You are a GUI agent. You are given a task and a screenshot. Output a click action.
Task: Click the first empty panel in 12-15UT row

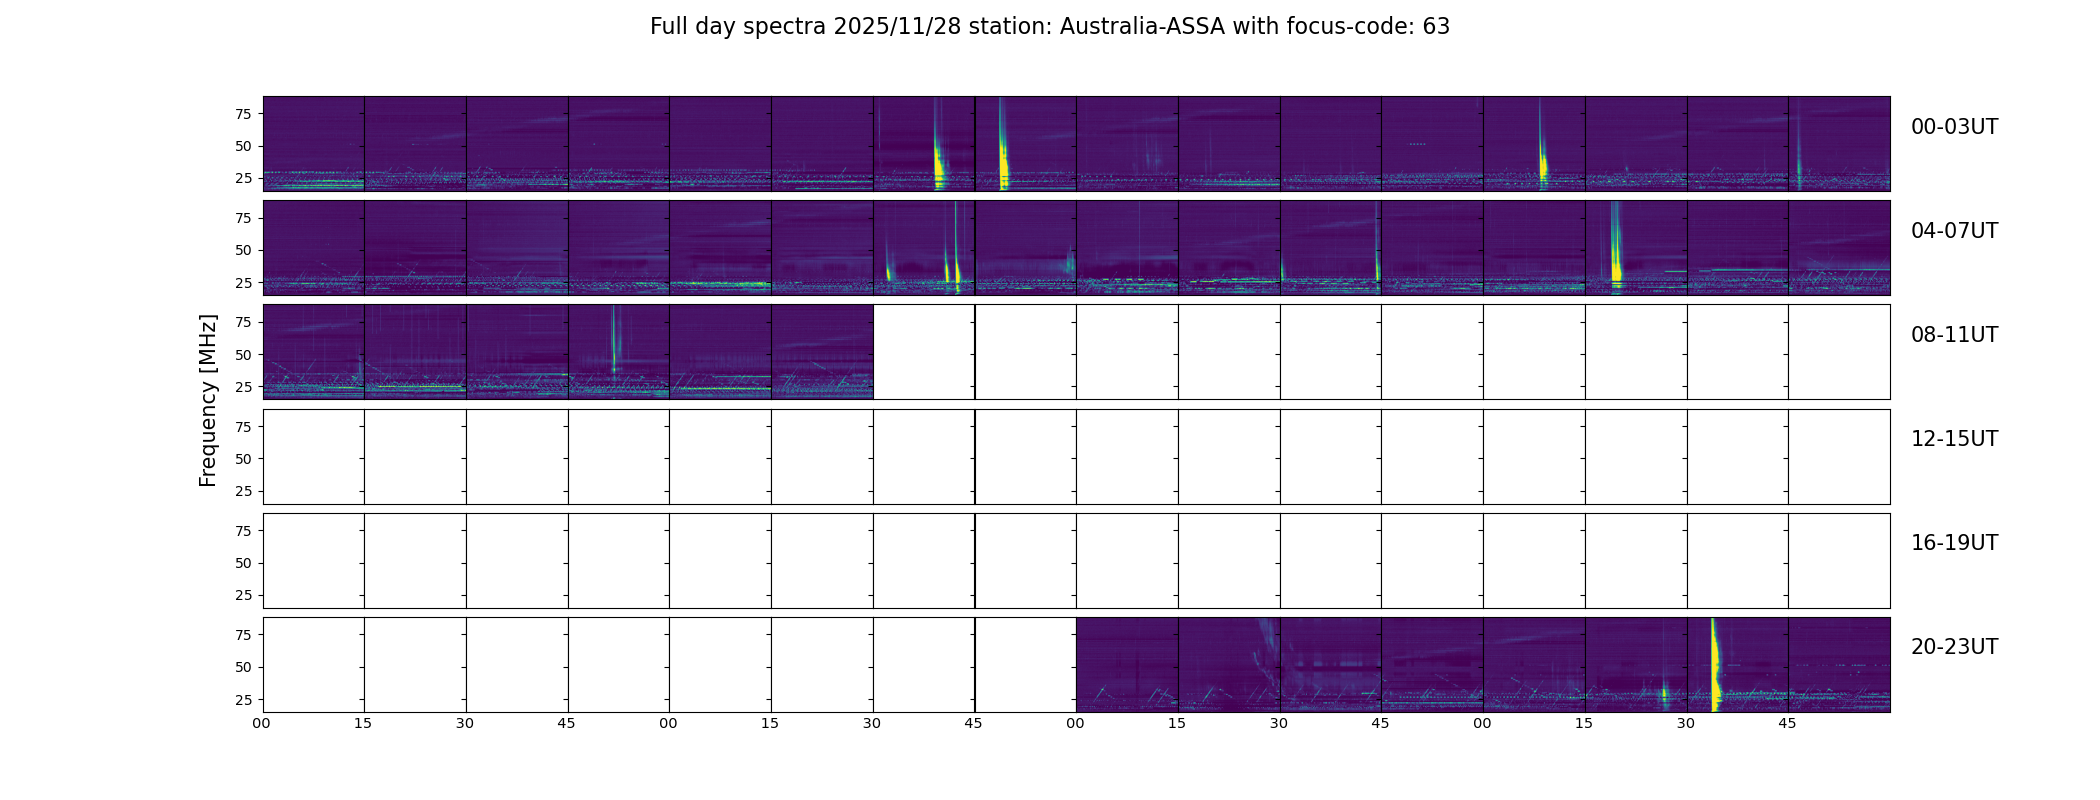314,456
